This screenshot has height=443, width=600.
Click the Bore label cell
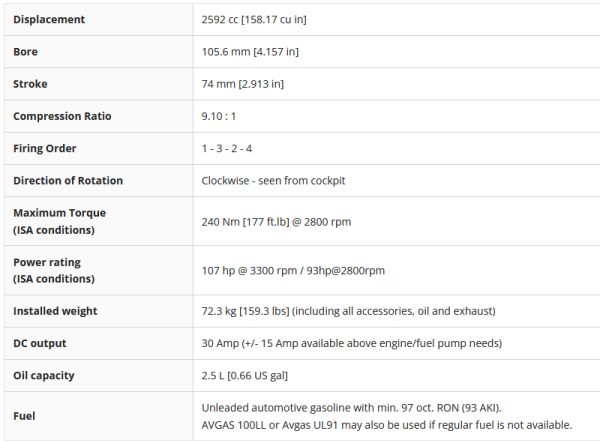tap(25, 52)
